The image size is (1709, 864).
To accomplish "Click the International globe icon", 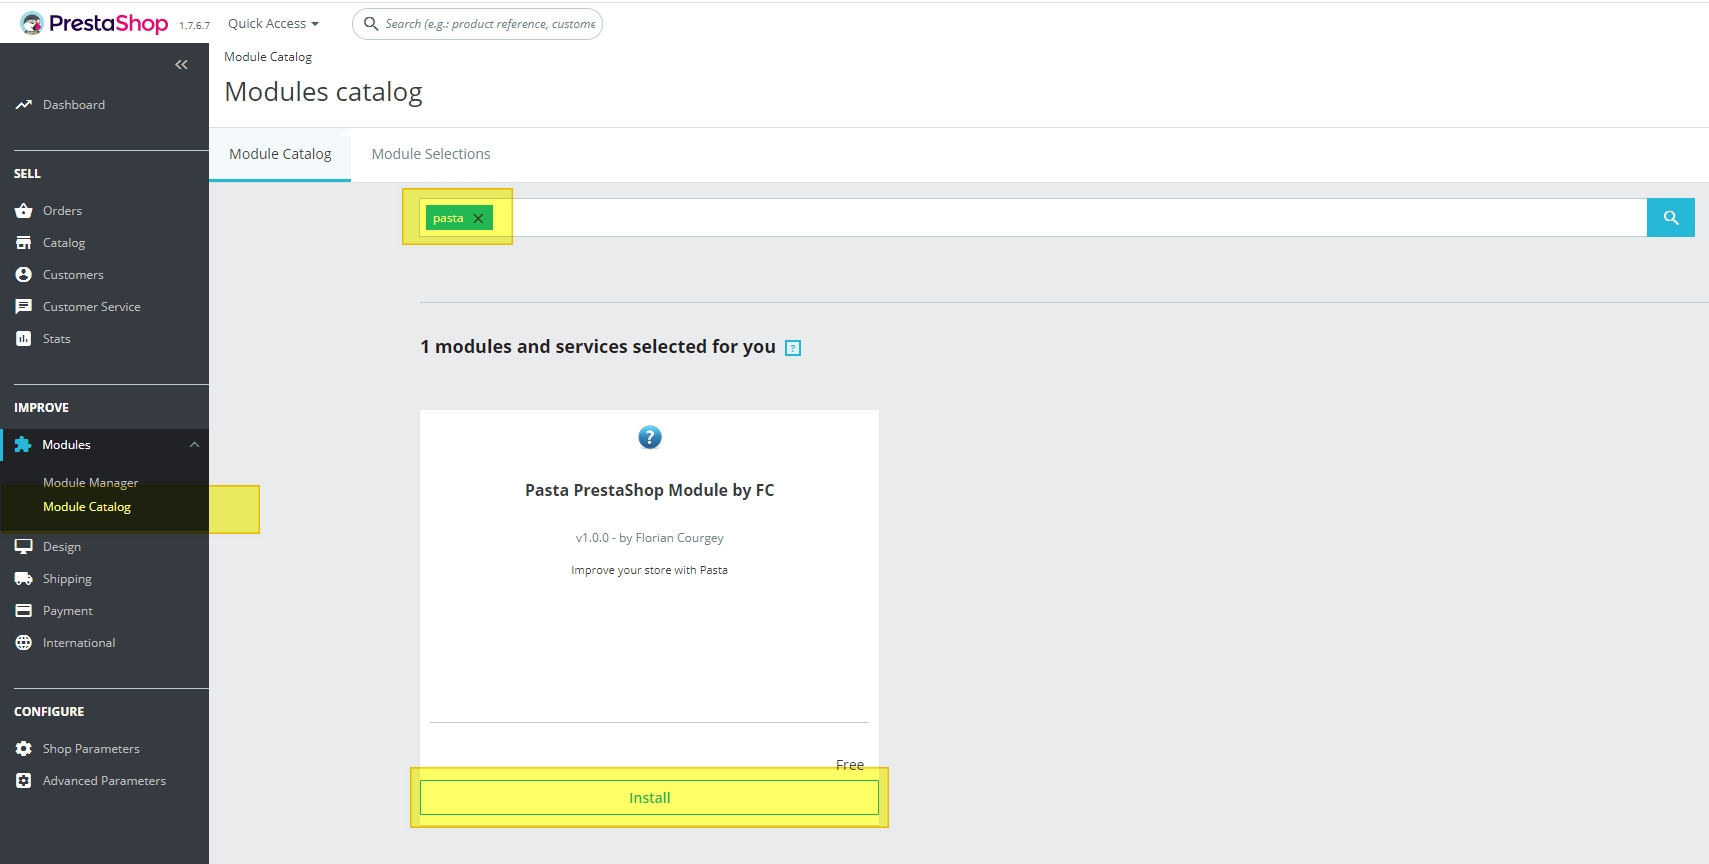I will click(x=24, y=643).
